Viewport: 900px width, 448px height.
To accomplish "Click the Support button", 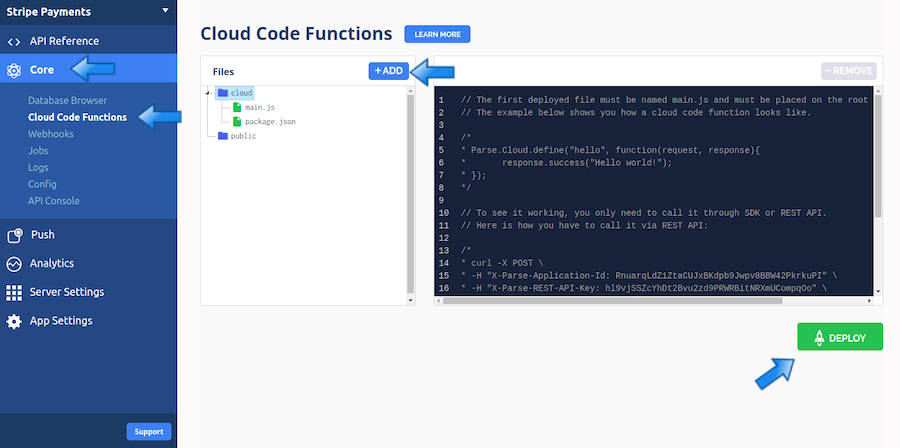I will pyautogui.click(x=149, y=432).
